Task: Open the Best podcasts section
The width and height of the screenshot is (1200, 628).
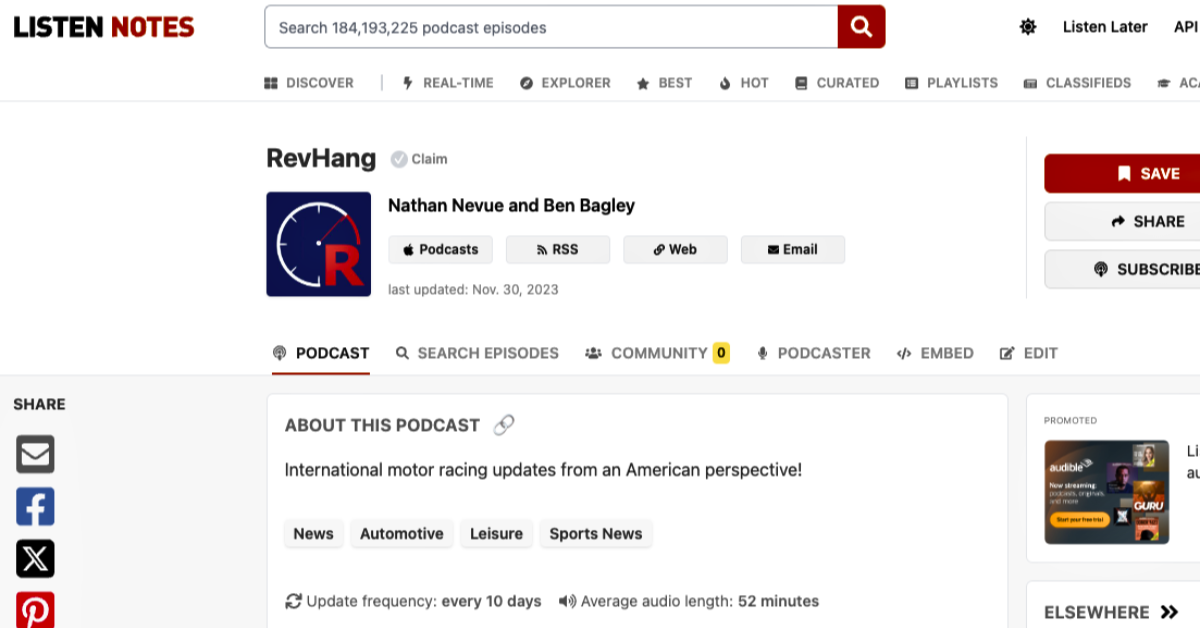Action: click(x=664, y=83)
